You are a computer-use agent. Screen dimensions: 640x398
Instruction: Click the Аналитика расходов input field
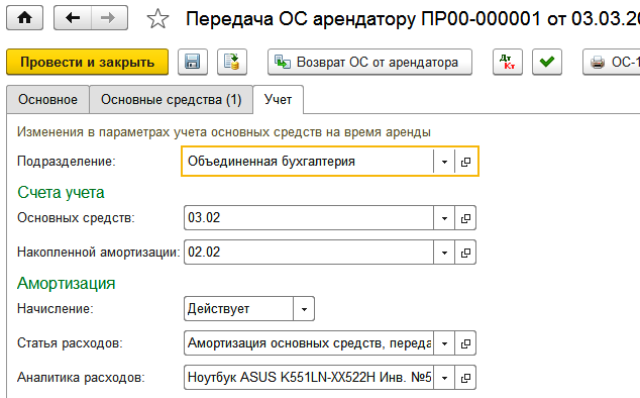309,378
